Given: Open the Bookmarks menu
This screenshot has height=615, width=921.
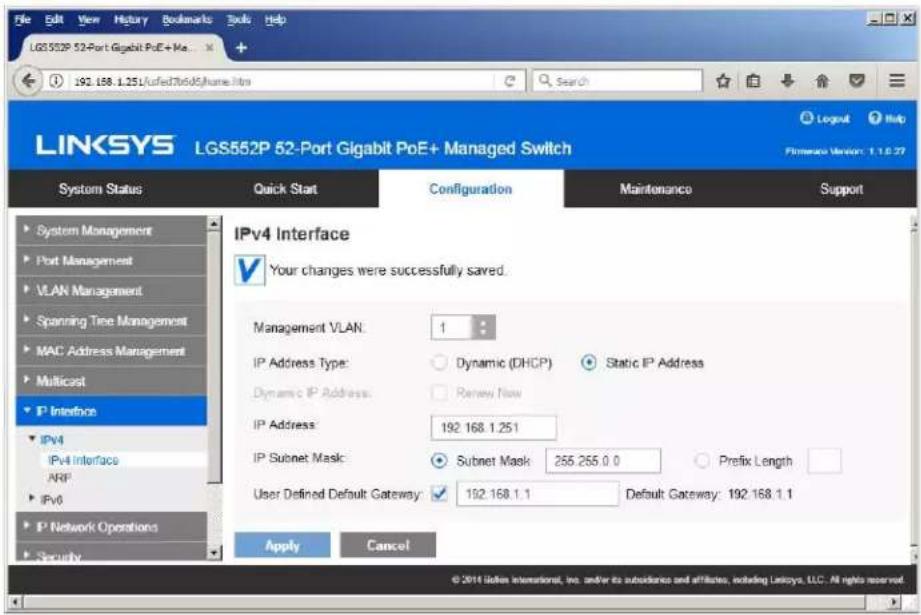Looking at the screenshot, I should 187,19.
